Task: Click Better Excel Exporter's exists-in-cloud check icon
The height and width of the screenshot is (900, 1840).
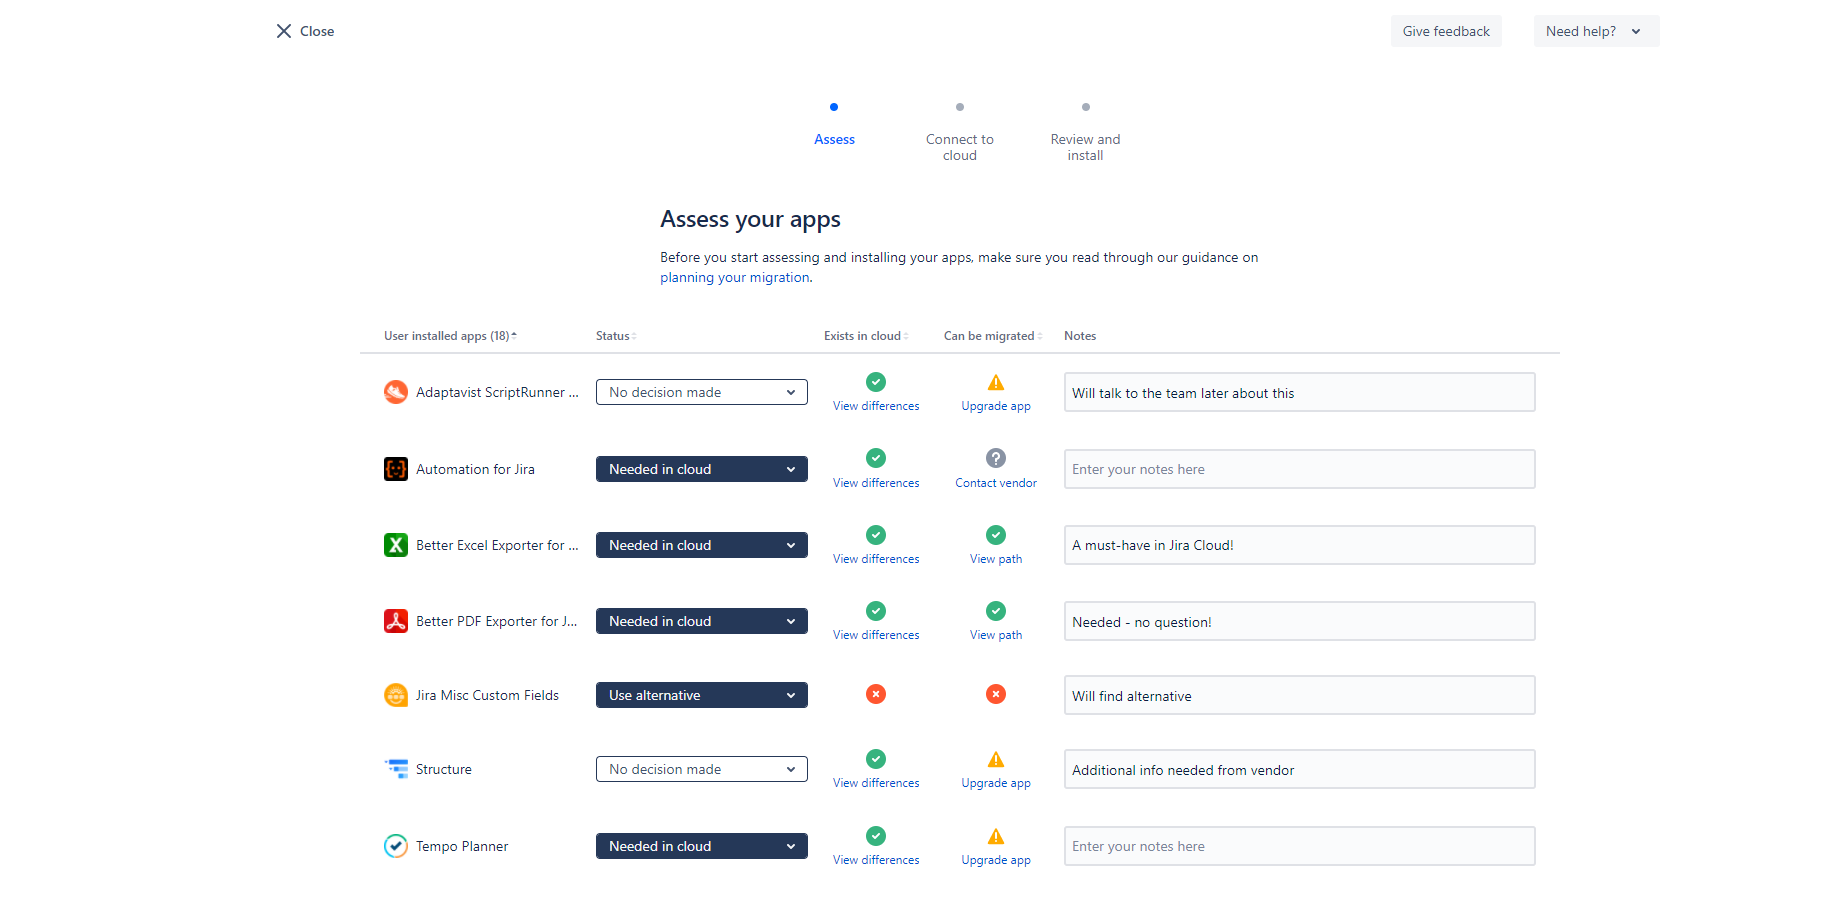Action: click(876, 535)
